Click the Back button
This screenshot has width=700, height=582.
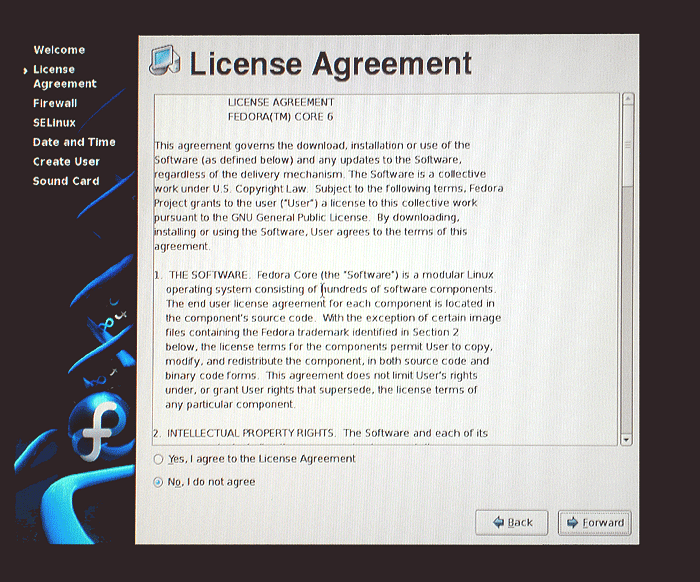point(512,522)
